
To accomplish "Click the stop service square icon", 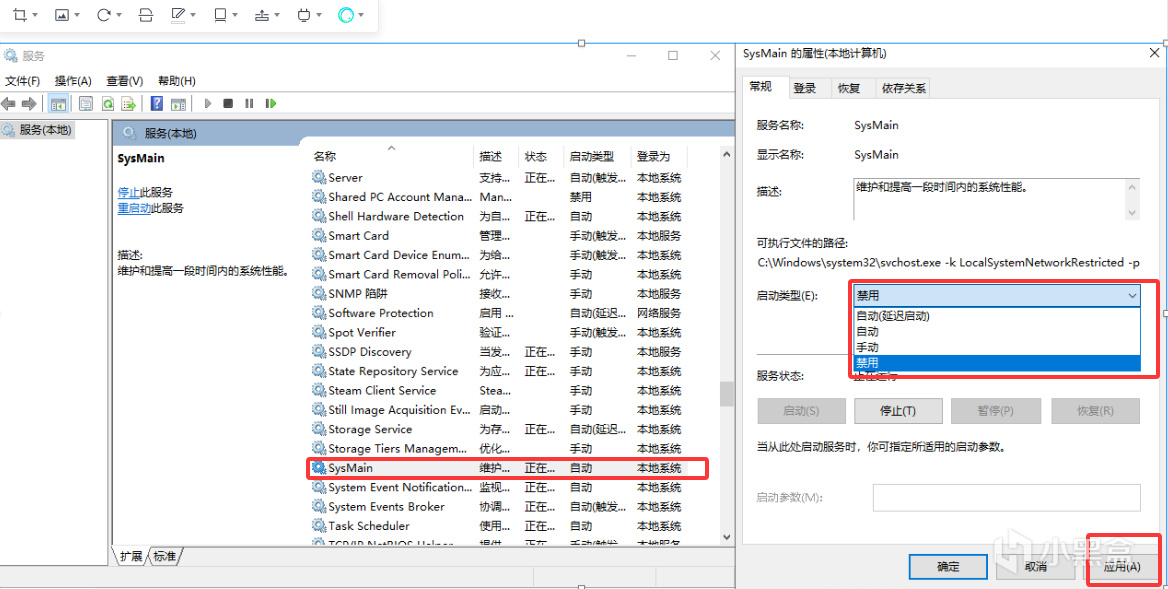I will coord(229,104).
